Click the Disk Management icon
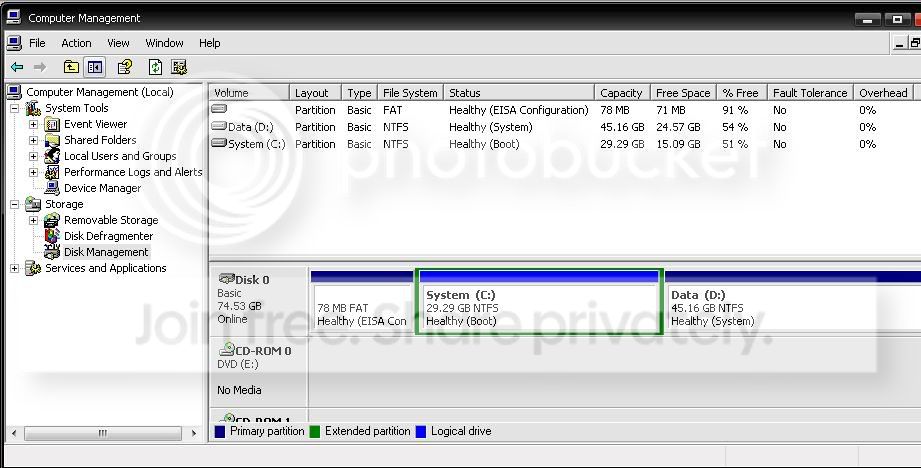 (x=52, y=252)
